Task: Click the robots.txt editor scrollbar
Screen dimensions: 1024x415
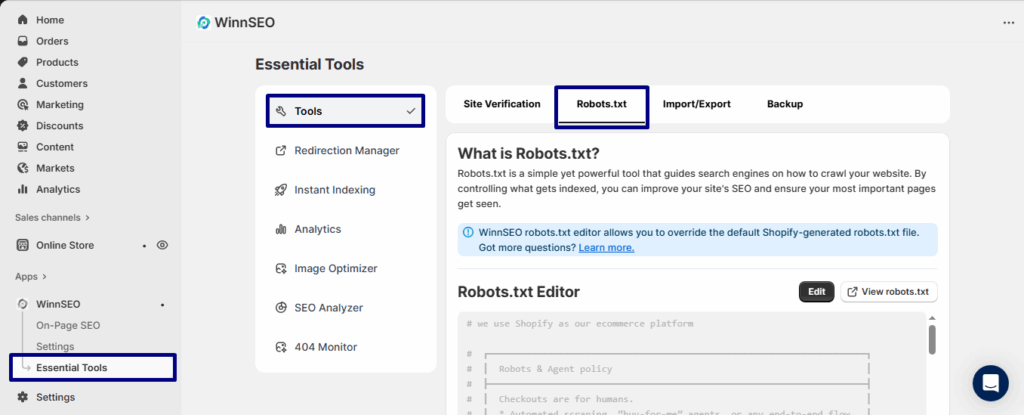Action: tap(933, 340)
